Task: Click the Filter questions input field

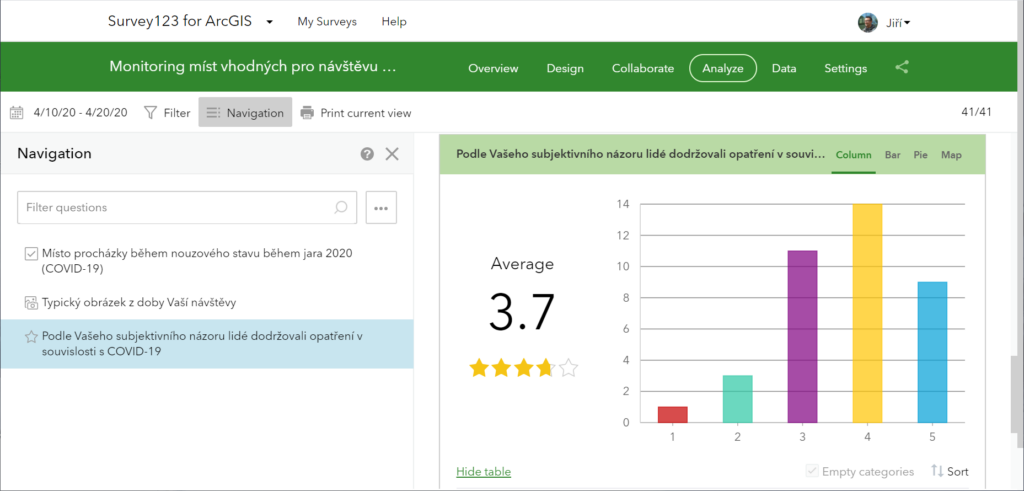Action: (175, 208)
